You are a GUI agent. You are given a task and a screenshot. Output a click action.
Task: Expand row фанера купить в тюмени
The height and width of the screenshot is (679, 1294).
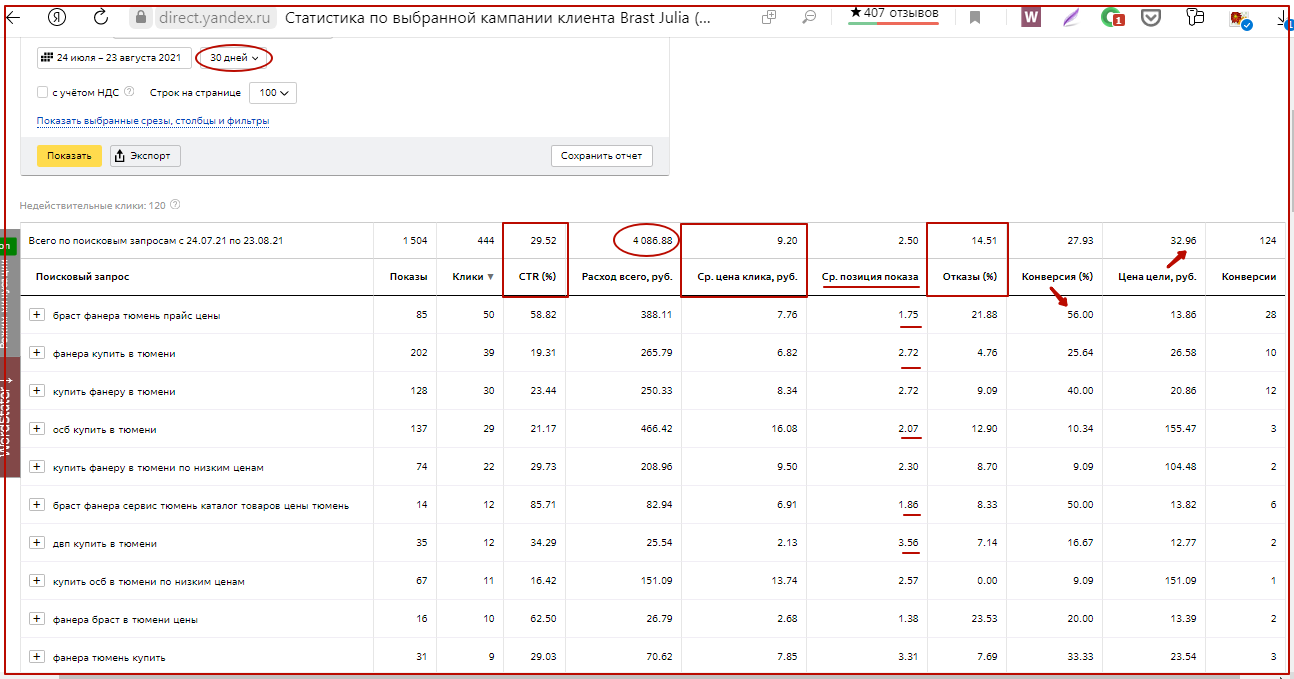pos(37,353)
